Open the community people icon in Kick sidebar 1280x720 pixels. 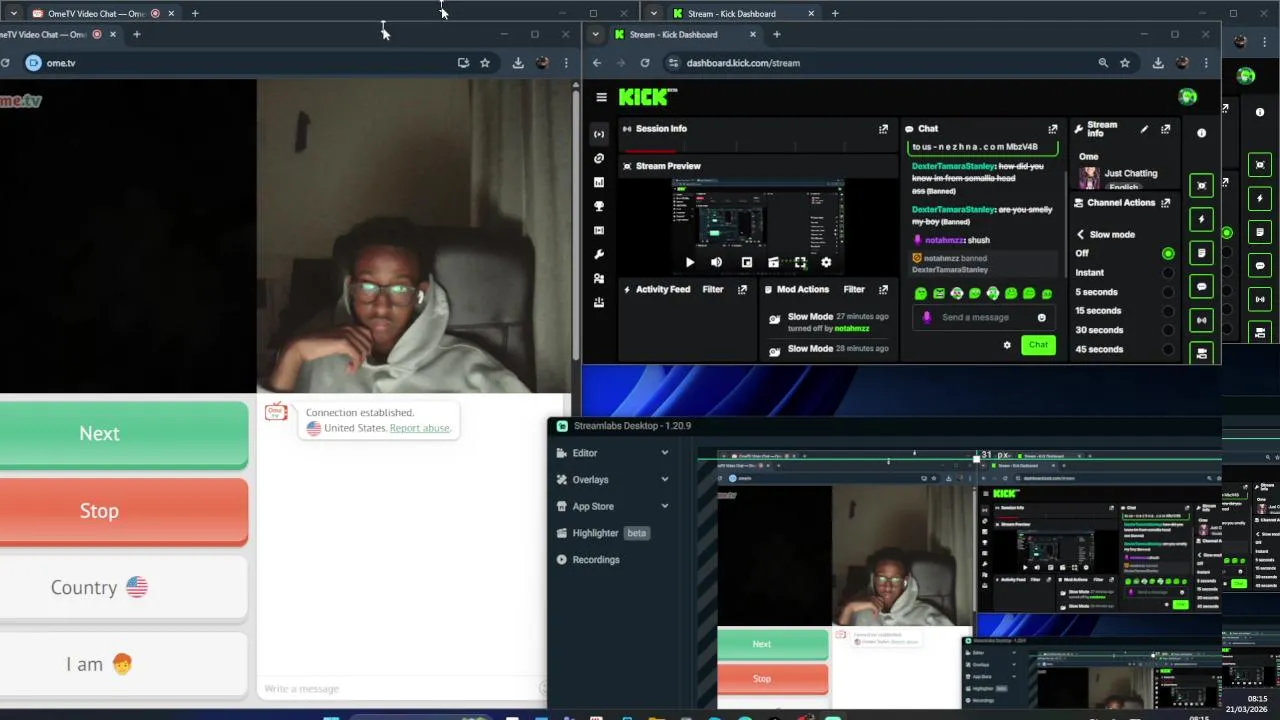[599, 278]
